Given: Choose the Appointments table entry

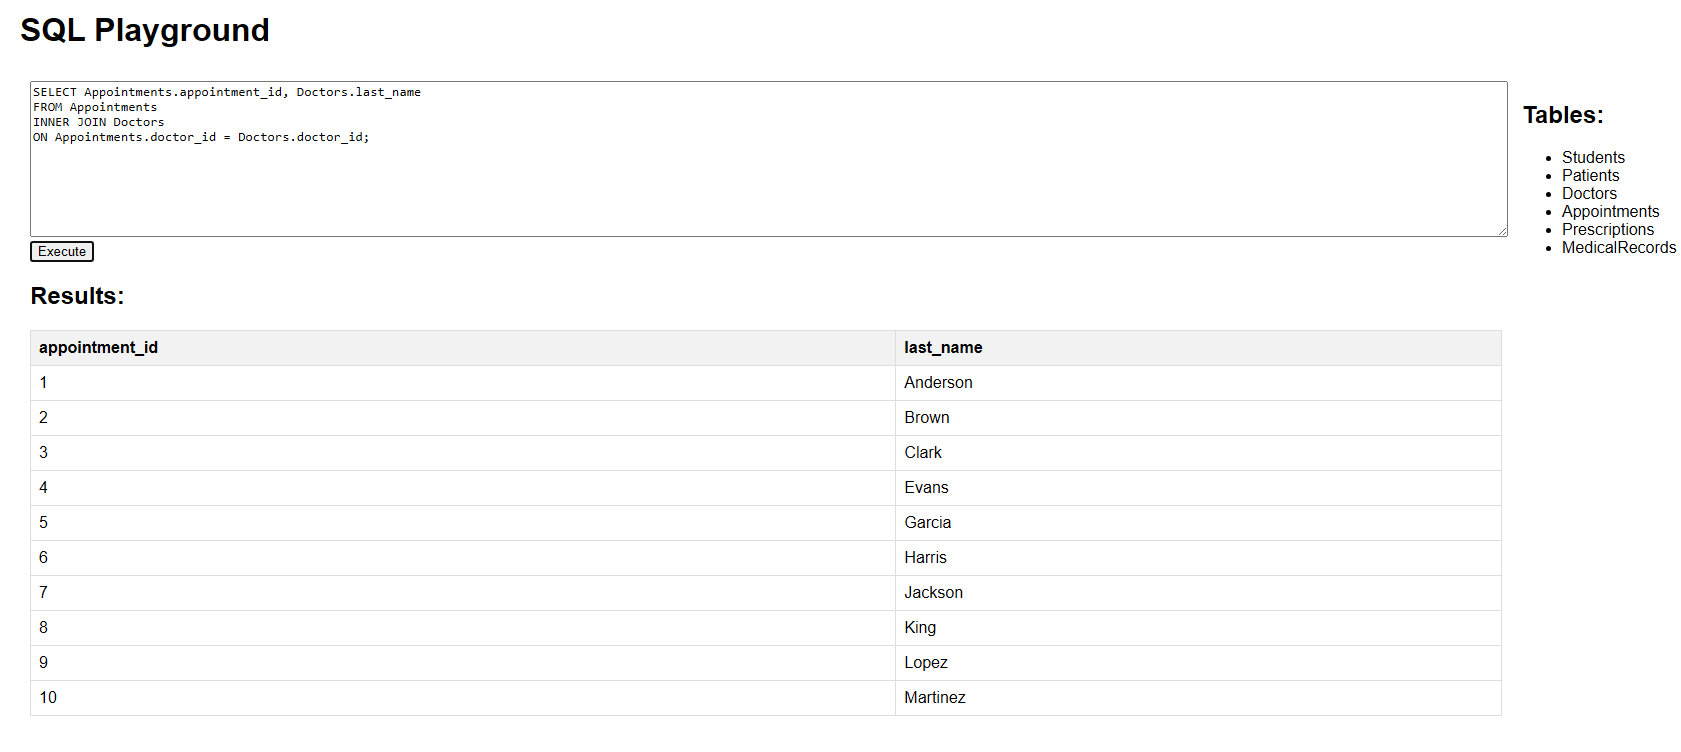Looking at the screenshot, I should click(1610, 212).
